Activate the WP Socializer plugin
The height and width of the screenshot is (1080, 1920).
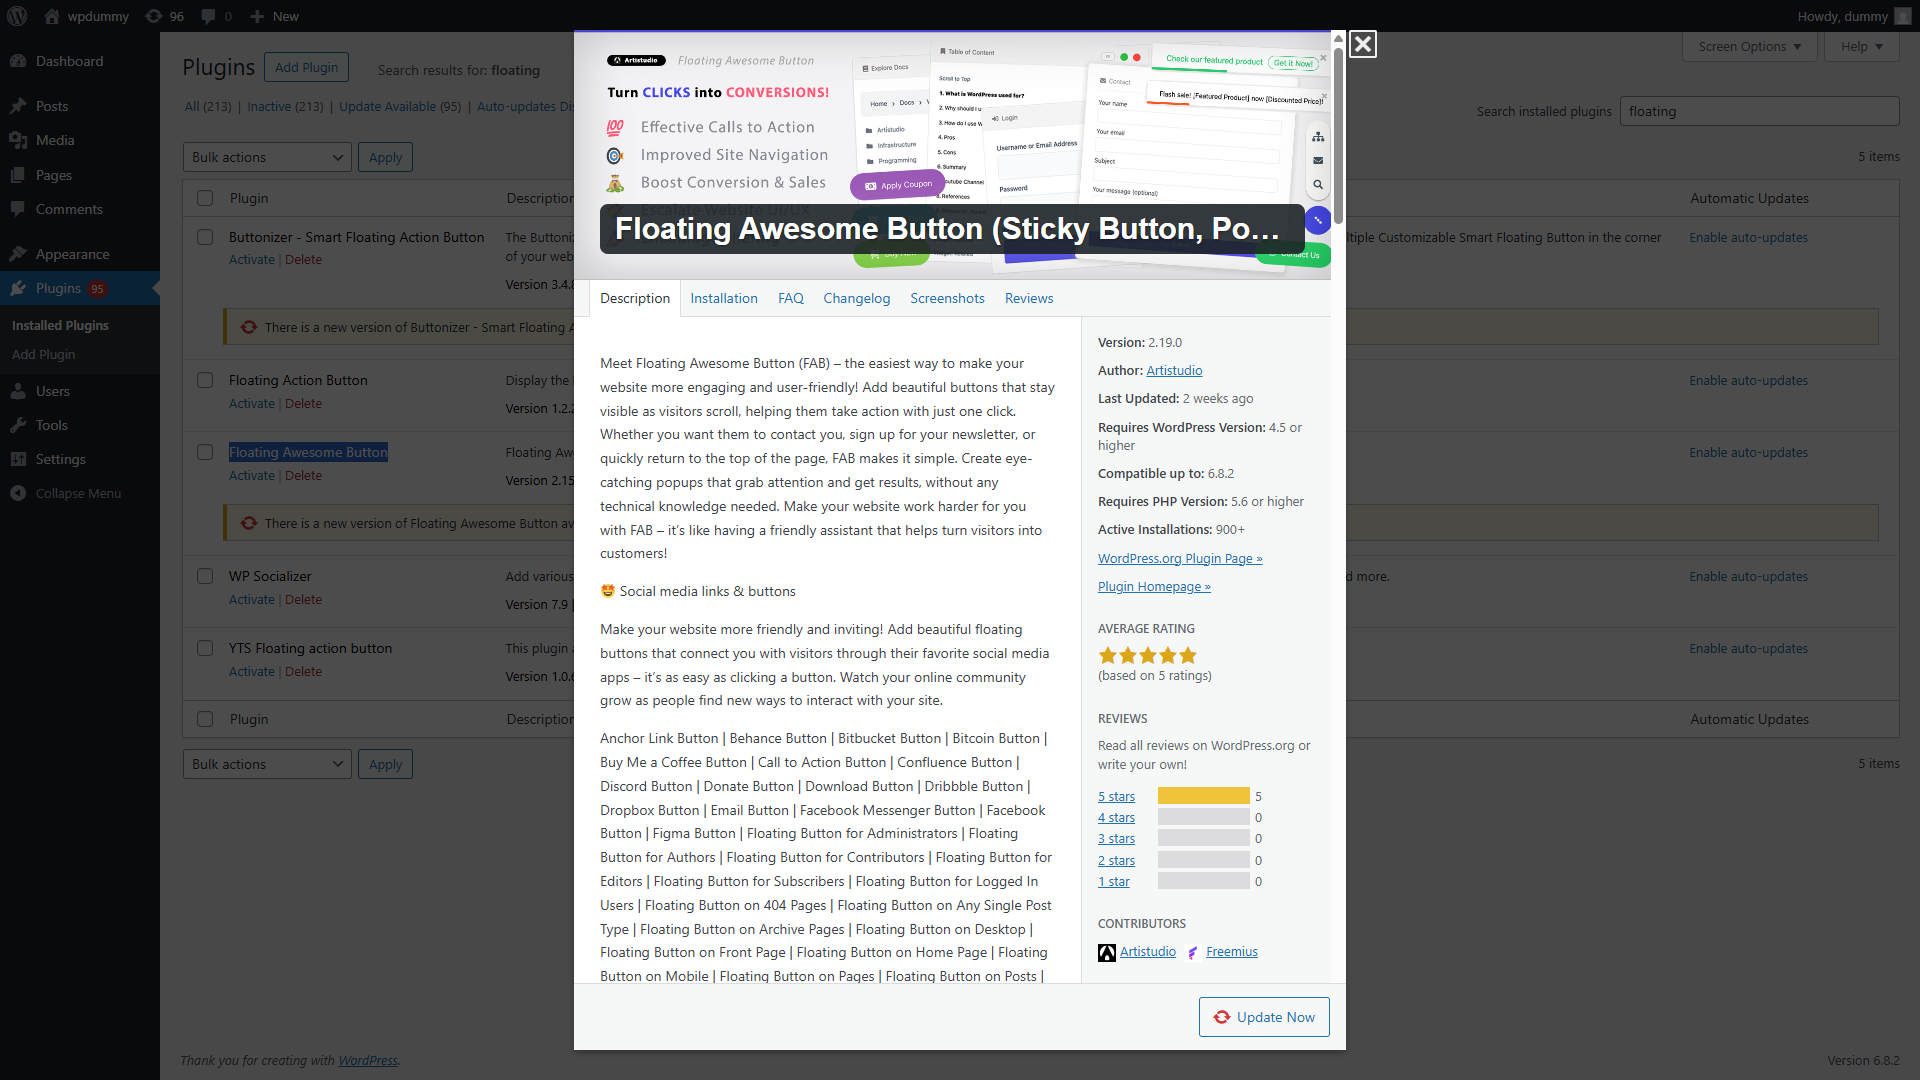[251, 599]
